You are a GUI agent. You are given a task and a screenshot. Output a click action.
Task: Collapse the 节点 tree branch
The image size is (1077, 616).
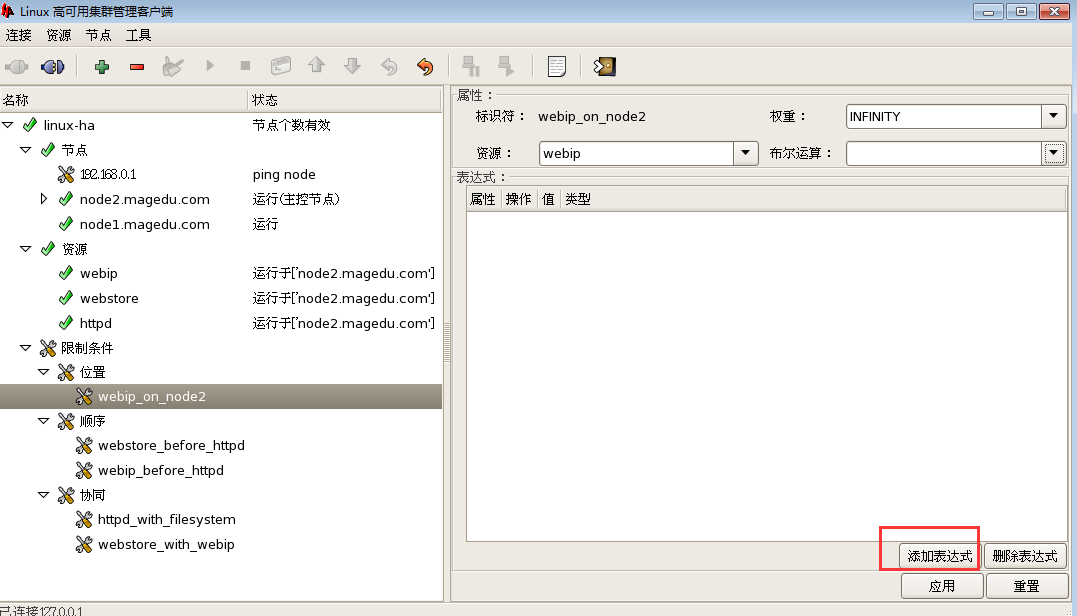pos(25,150)
